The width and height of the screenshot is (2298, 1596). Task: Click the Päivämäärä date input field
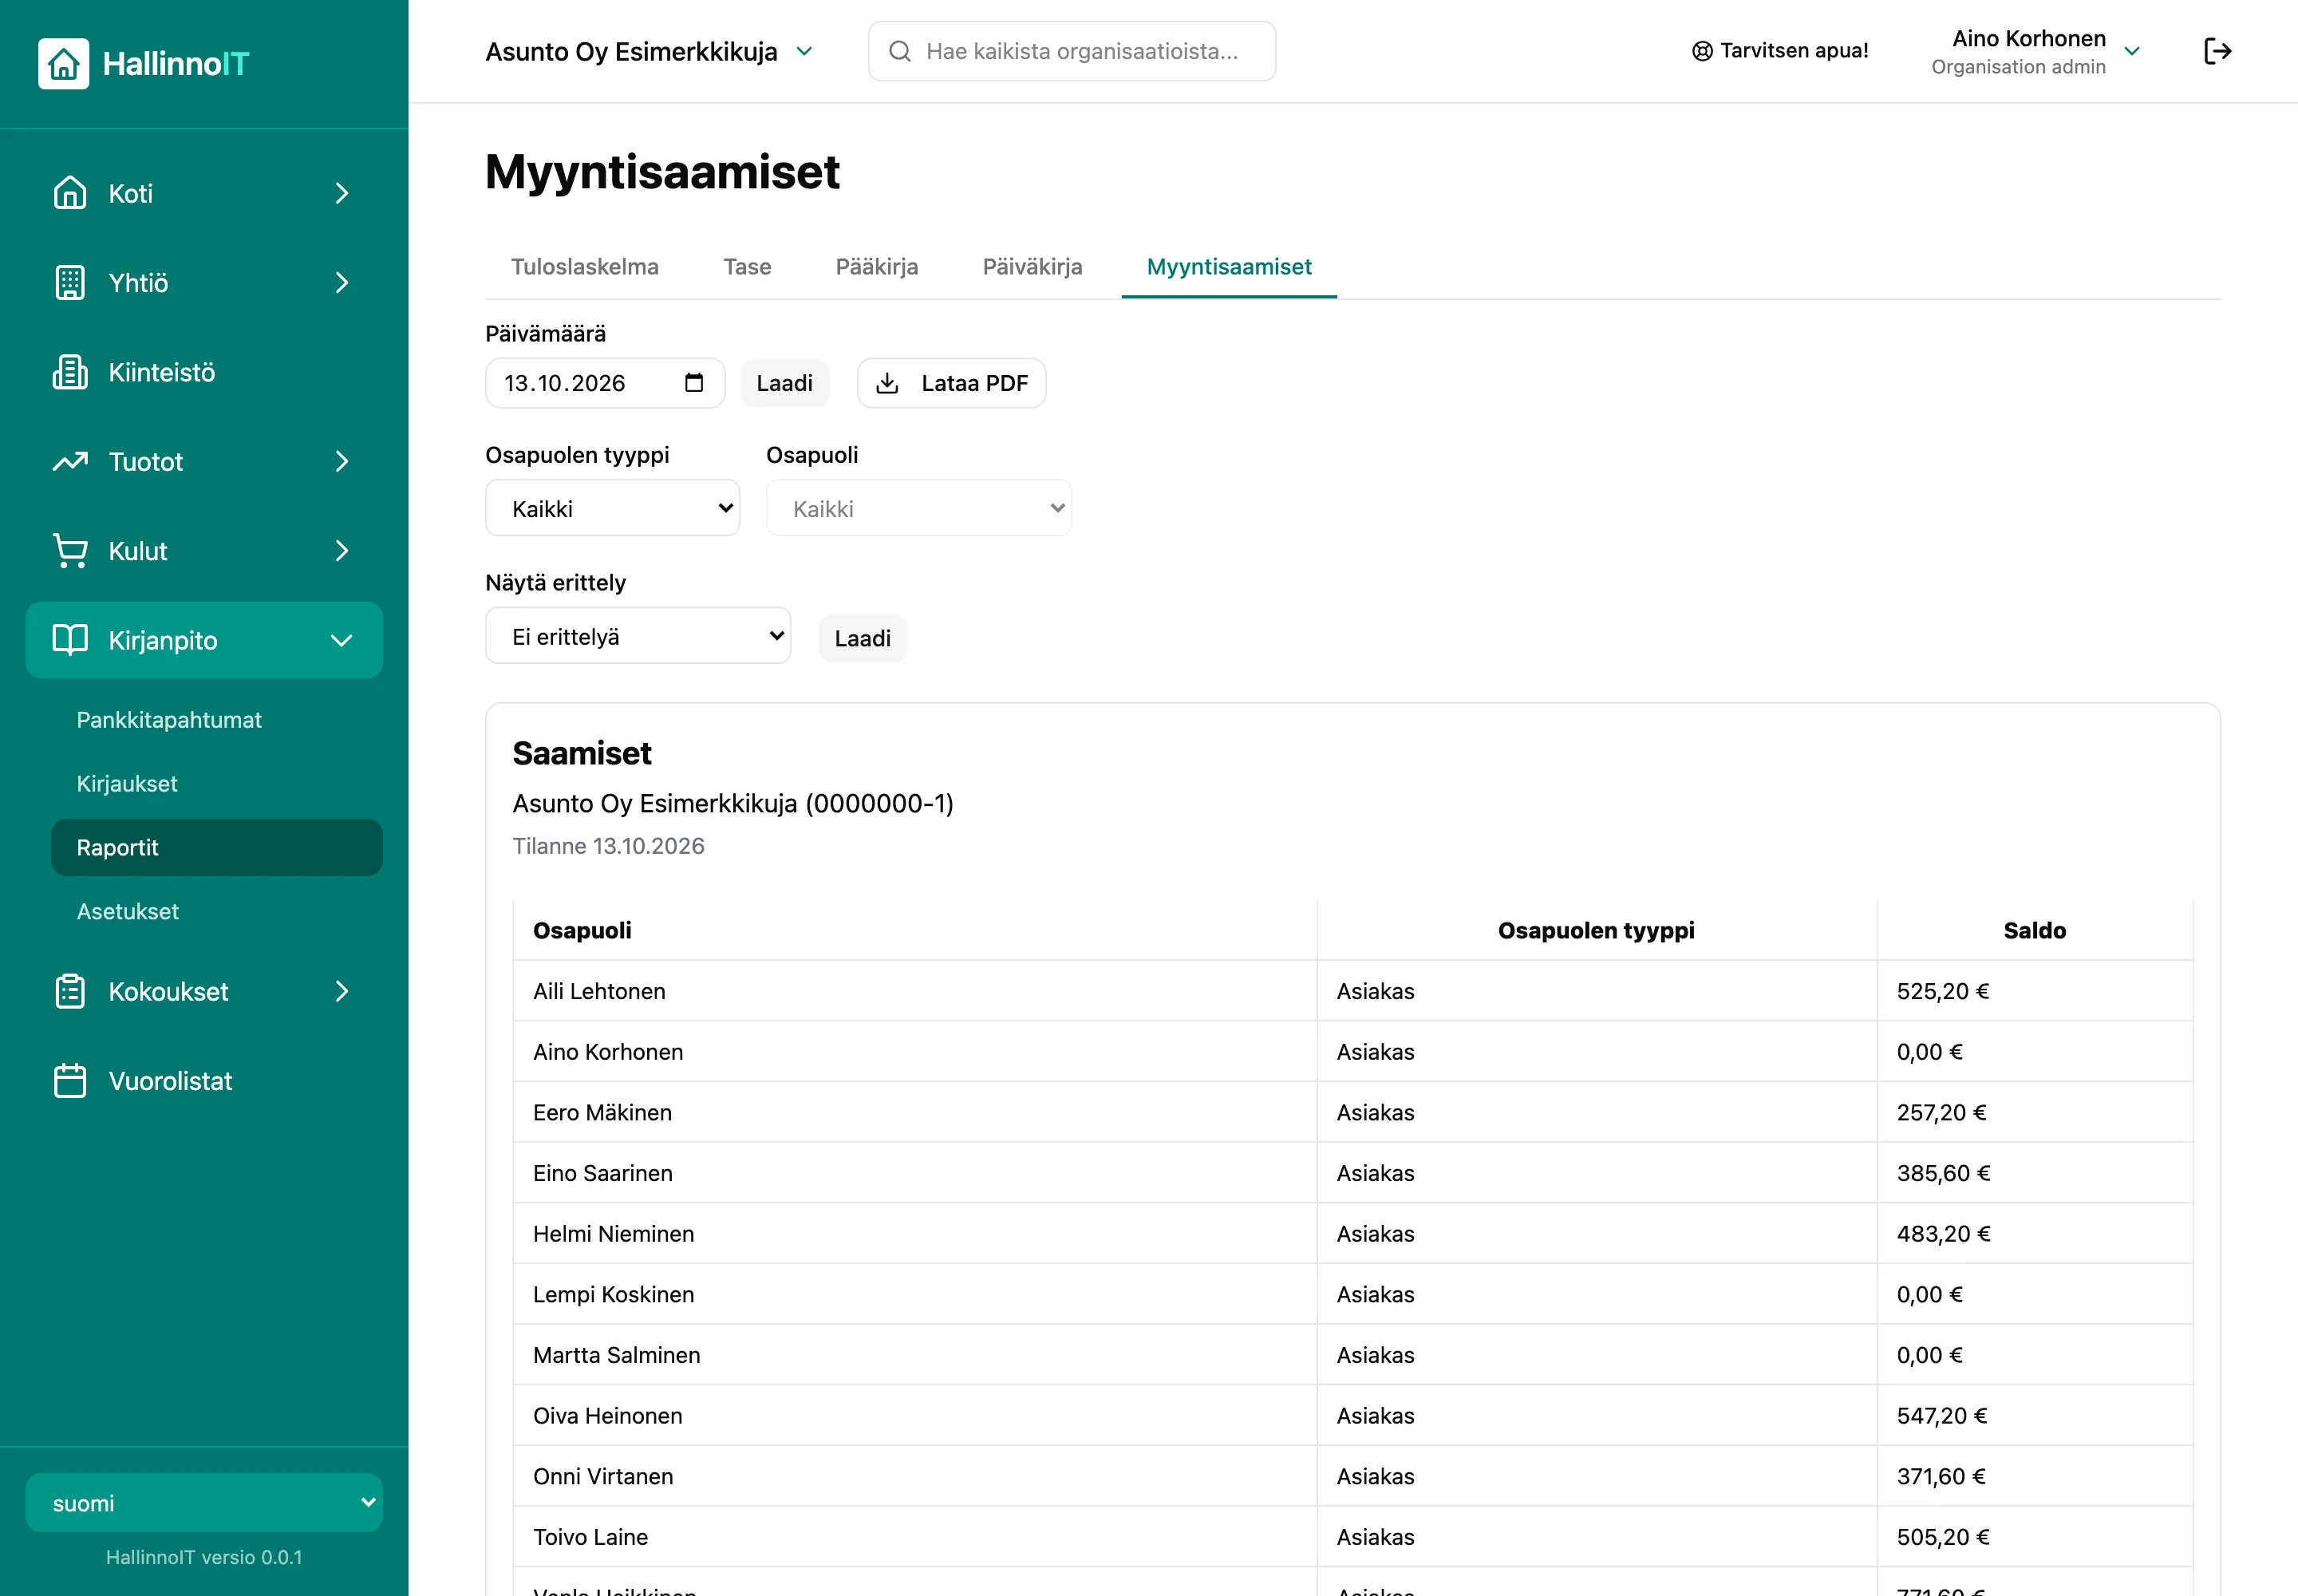point(605,383)
